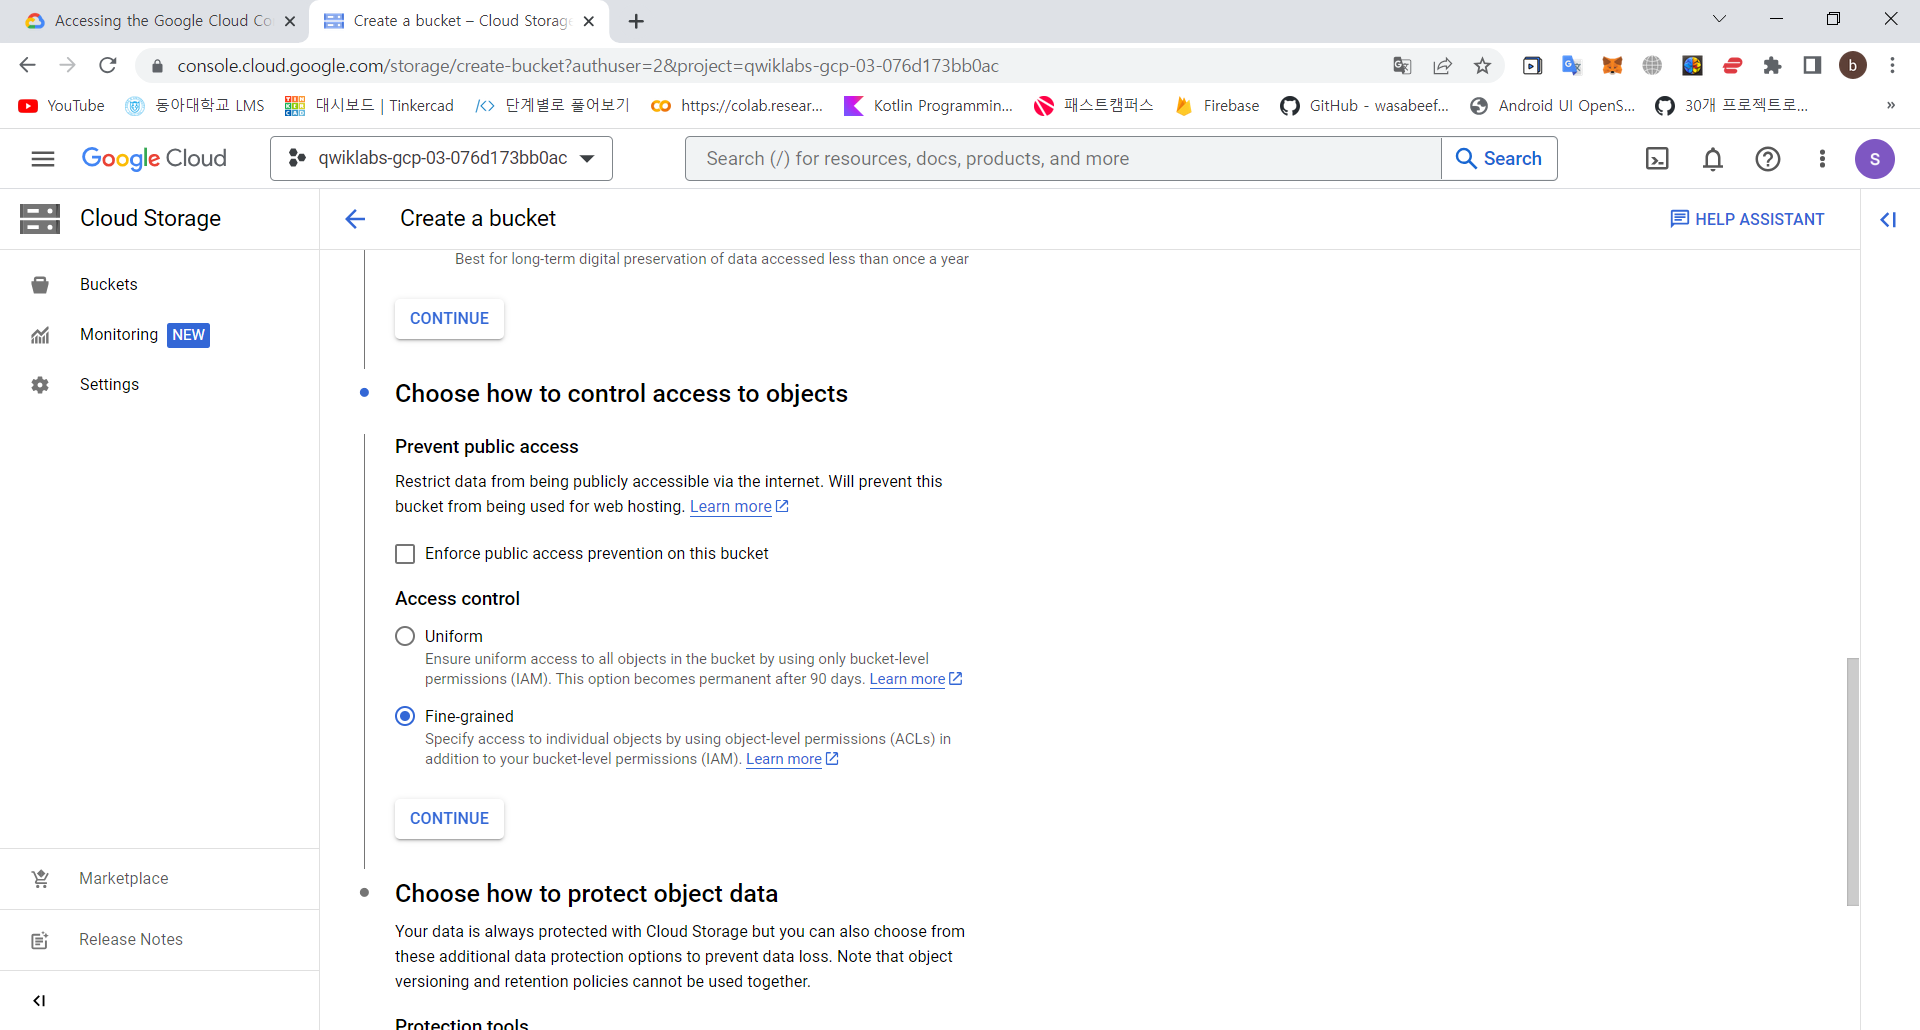The image size is (1920, 1030).
Task: Open the notifications bell
Action: tap(1713, 159)
